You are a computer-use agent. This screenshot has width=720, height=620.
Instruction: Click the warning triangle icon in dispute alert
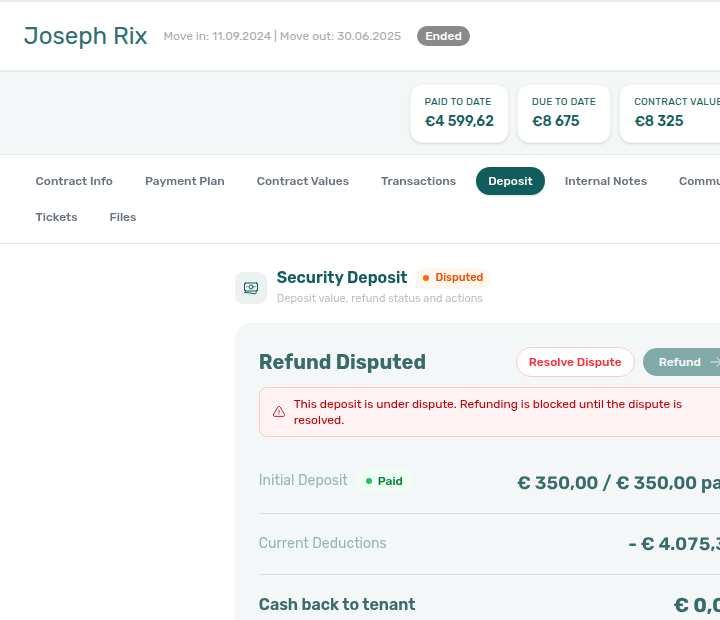279,412
